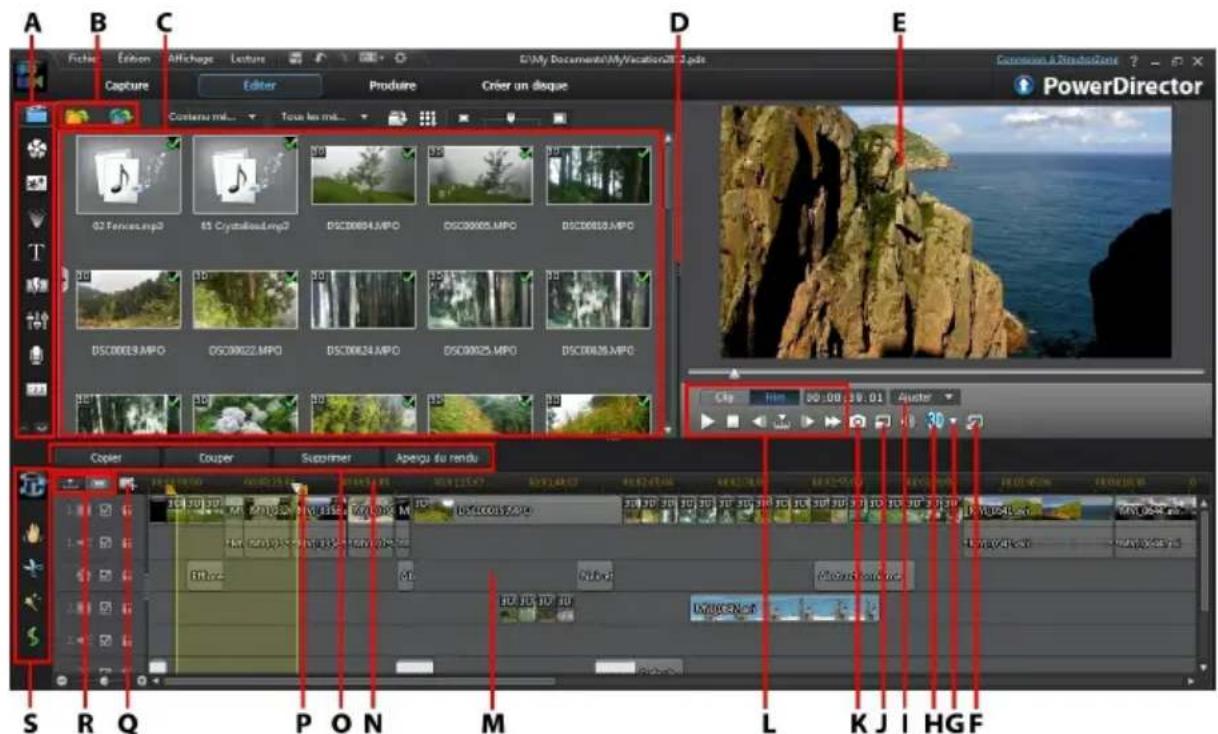Toggle lock on first video track
The height and width of the screenshot is (734, 1218).
tap(126, 509)
